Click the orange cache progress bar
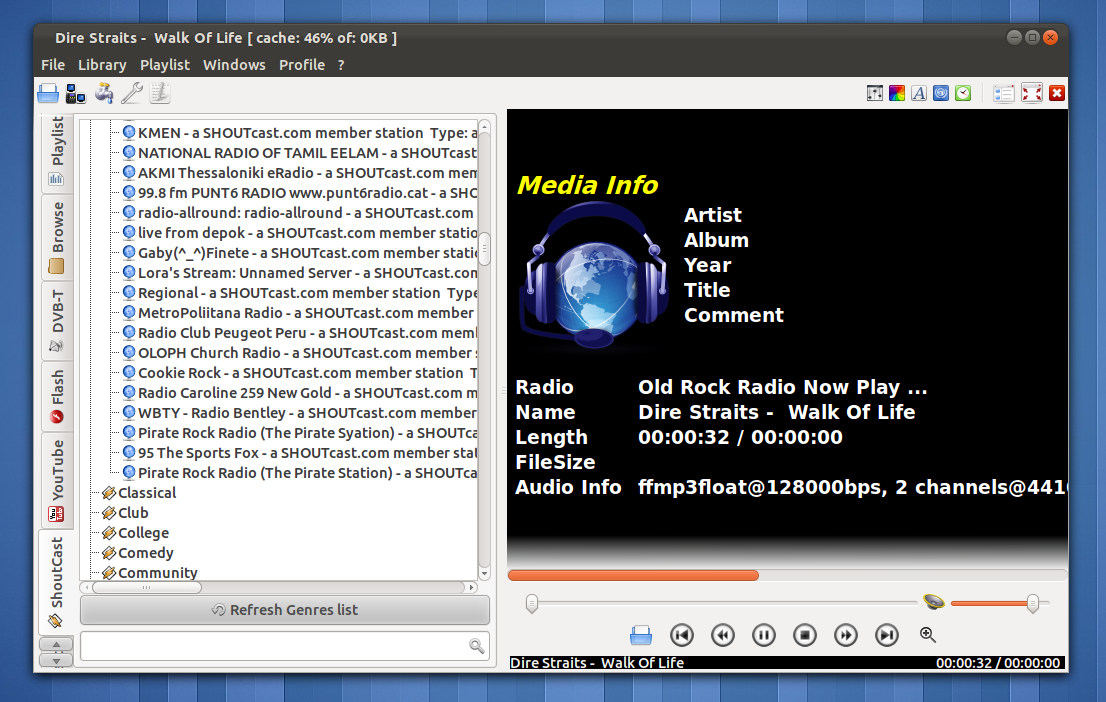This screenshot has height=702, width=1106. [x=633, y=576]
